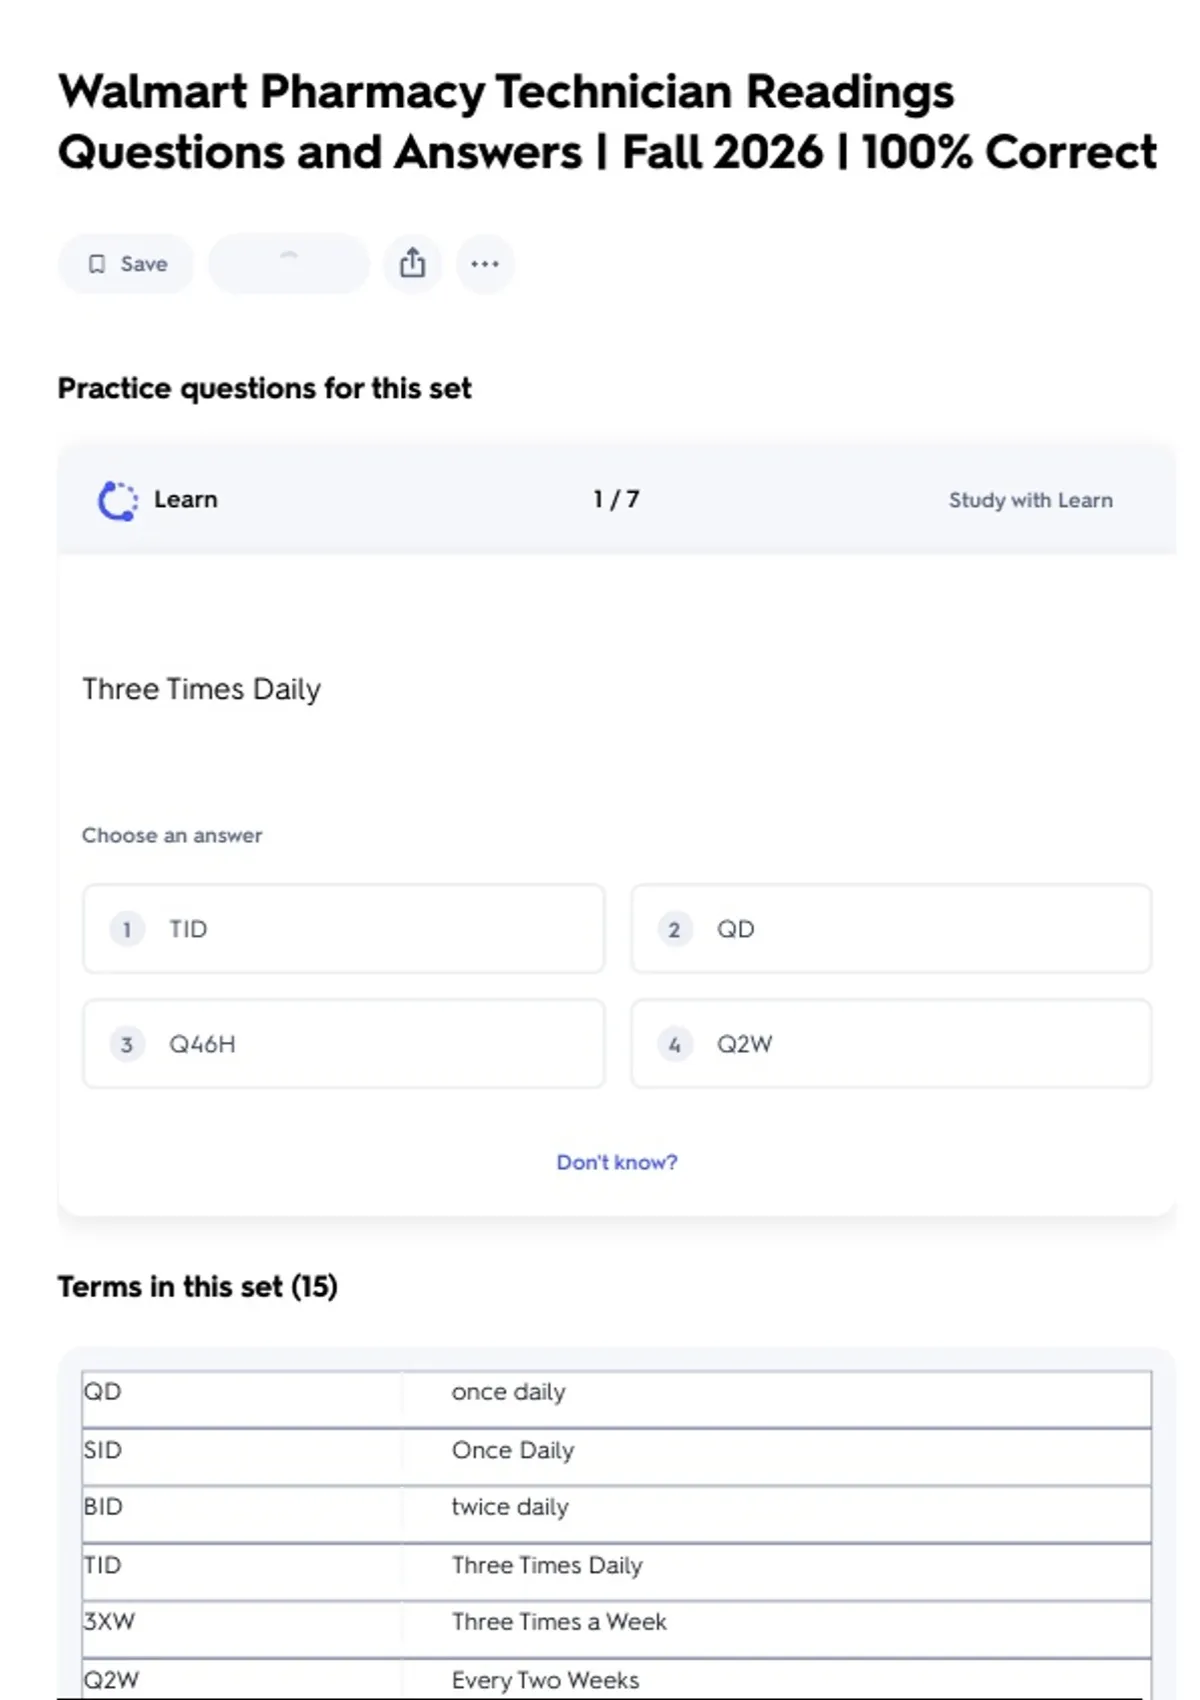Click the SID term row
Viewport: 1200px width, 1700px height.
[x=616, y=1451]
